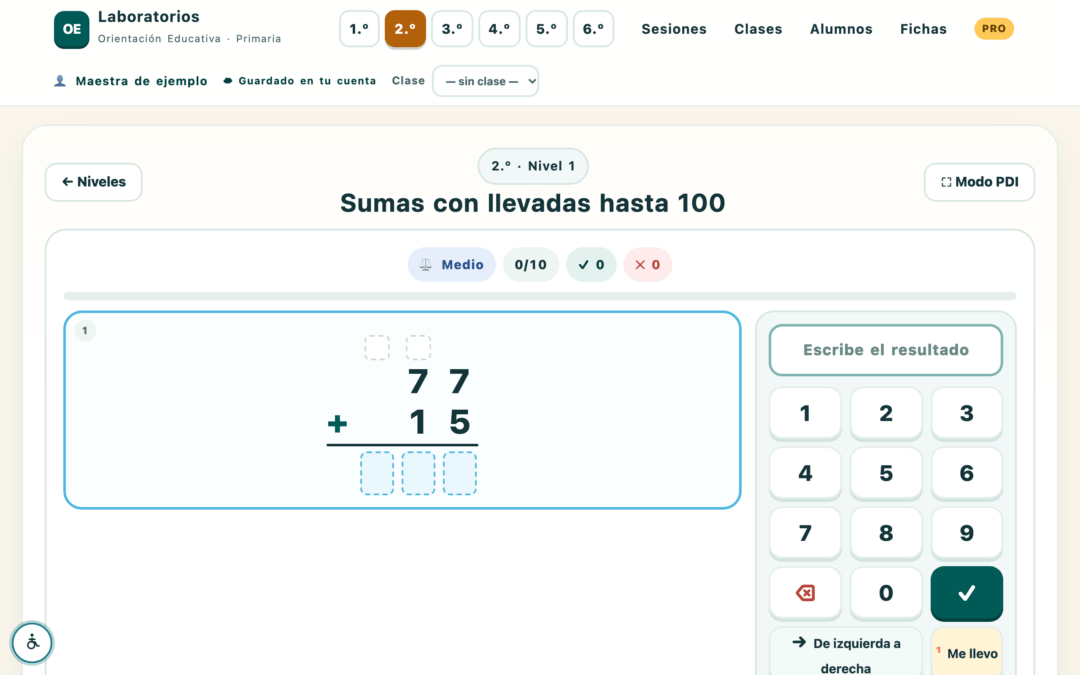Open the Fichas menu
This screenshot has height=675, width=1080.
pos(923,29)
